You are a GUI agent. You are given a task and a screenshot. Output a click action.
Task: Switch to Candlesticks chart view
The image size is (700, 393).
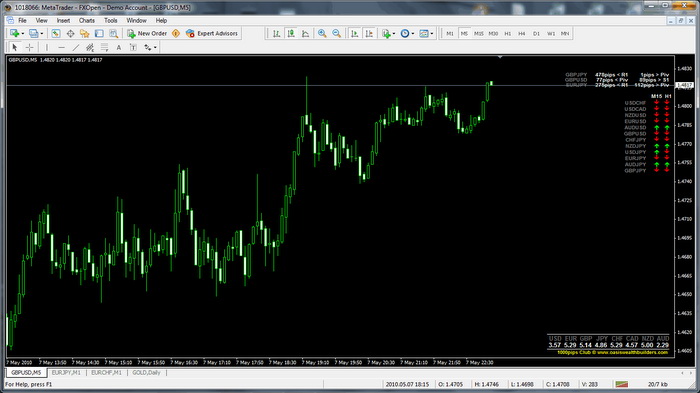click(x=291, y=33)
